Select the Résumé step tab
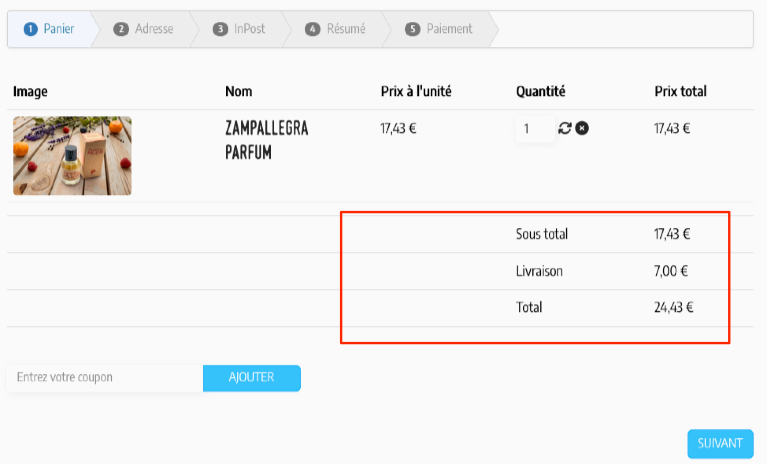767x464 pixels. coord(336,29)
